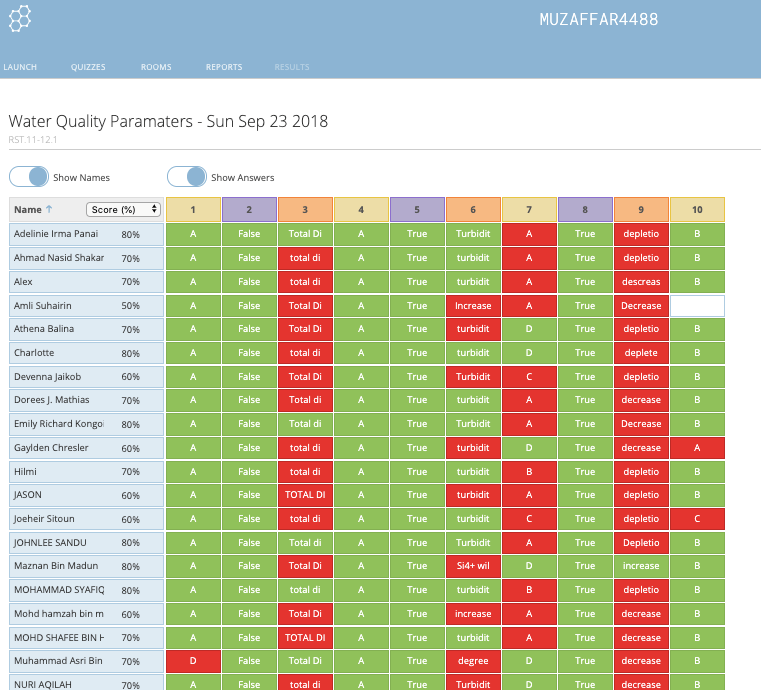
Task: Click Amli Suhairin's empty question 10 cell
Action: [x=697, y=305]
